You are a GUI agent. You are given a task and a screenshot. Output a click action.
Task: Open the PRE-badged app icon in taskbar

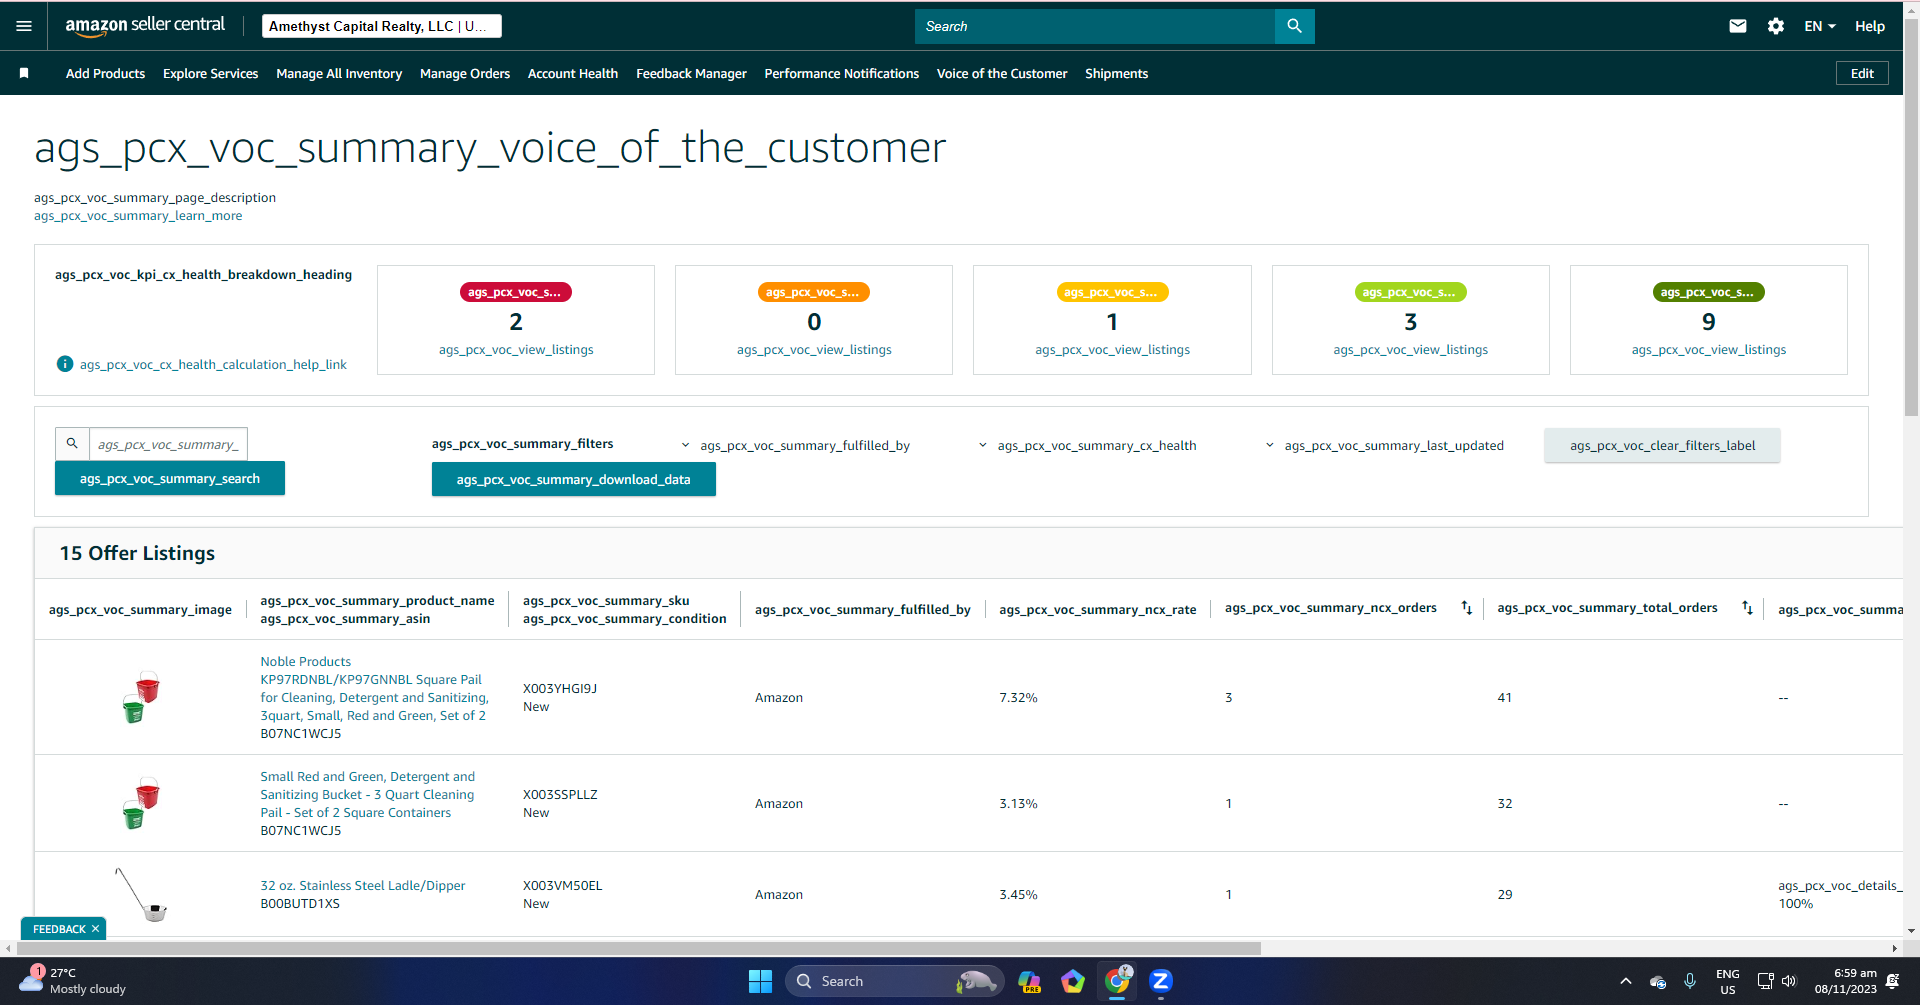[1029, 981]
